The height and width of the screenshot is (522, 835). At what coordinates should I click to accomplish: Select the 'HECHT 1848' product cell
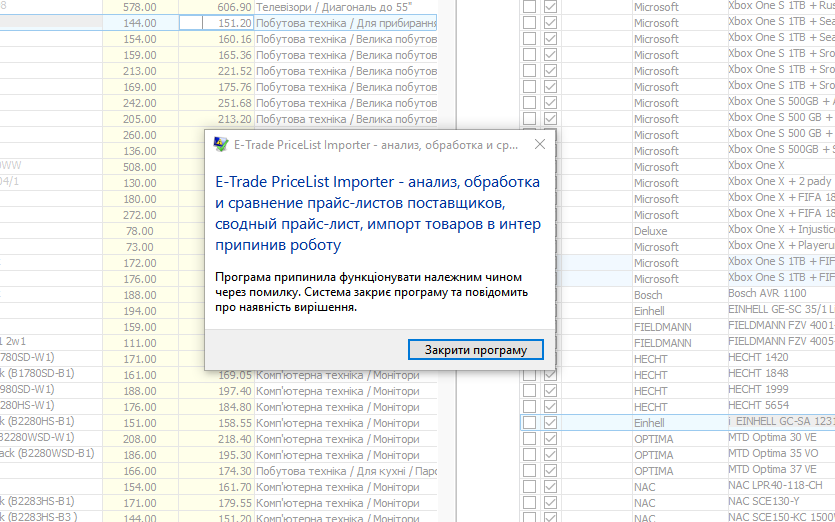pos(781,373)
